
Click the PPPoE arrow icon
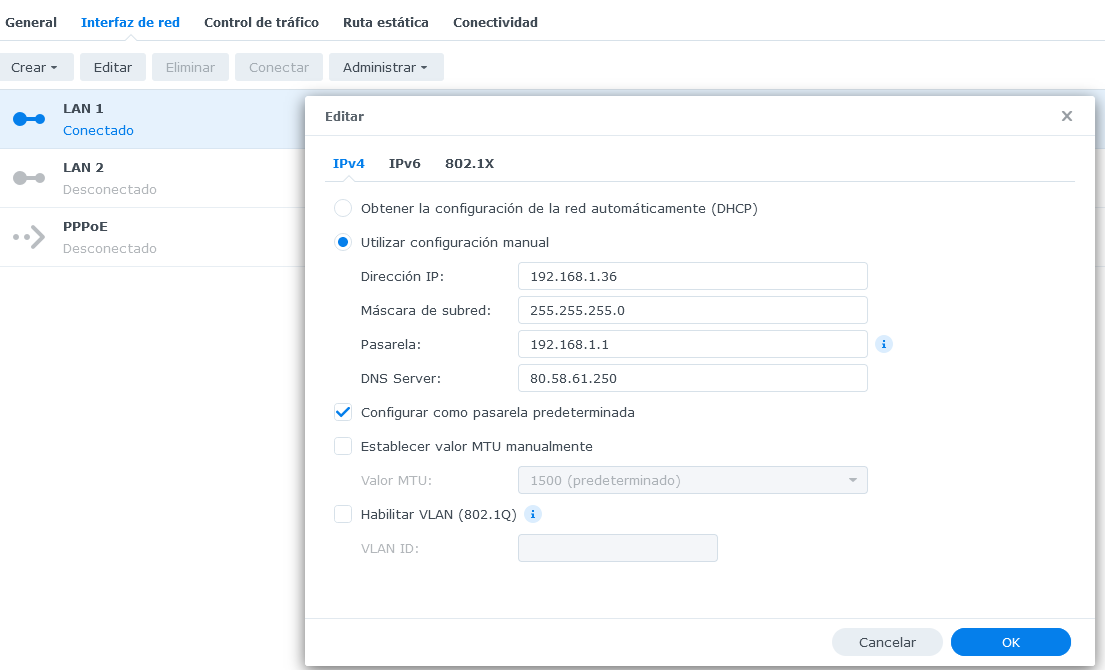tap(29, 237)
